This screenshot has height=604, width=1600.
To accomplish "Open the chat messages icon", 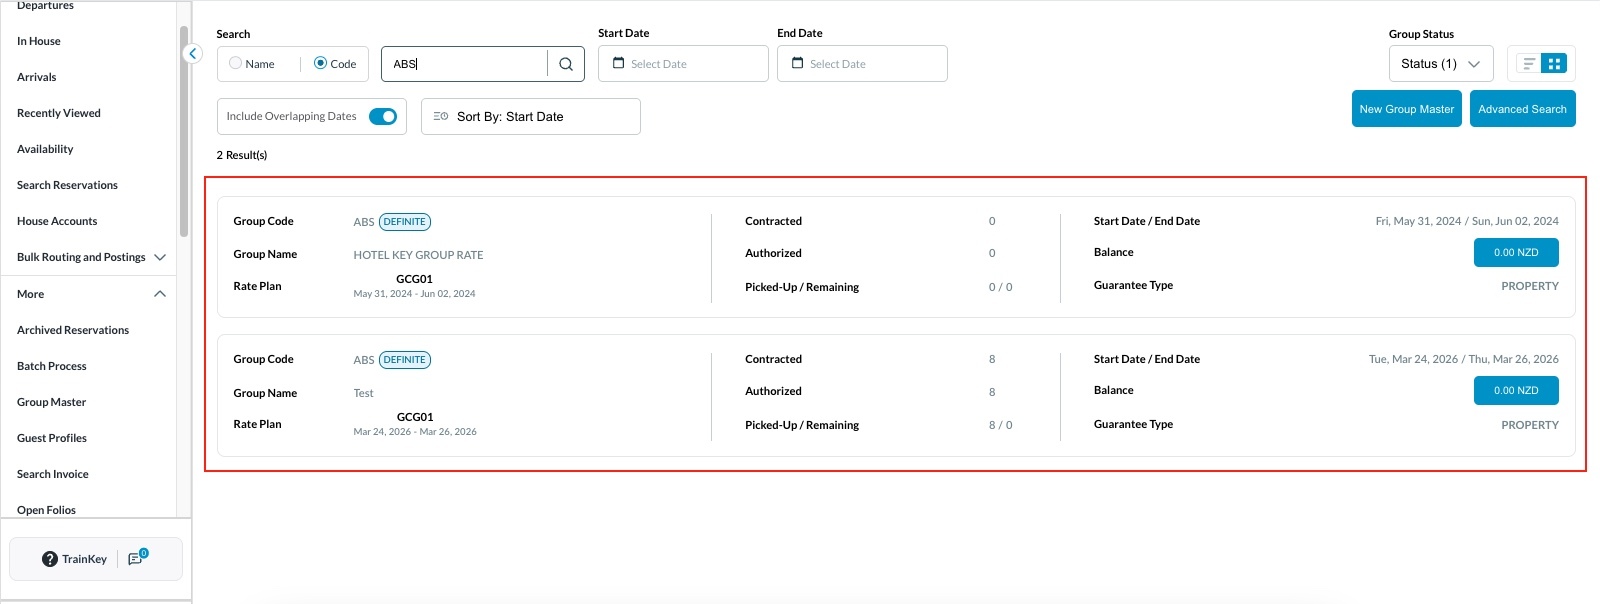I will tap(137, 559).
